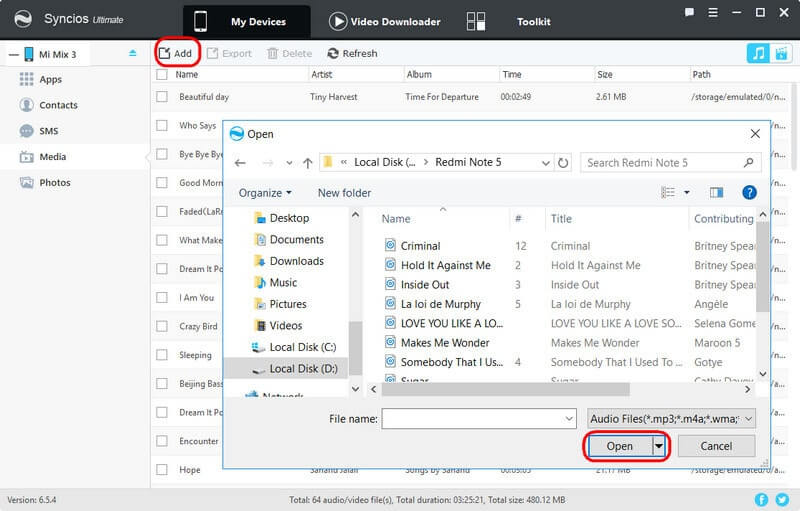Screen dimensions: 800x511
Task: Open the Toolkit grid icon
Action: [x=476, y=21]
